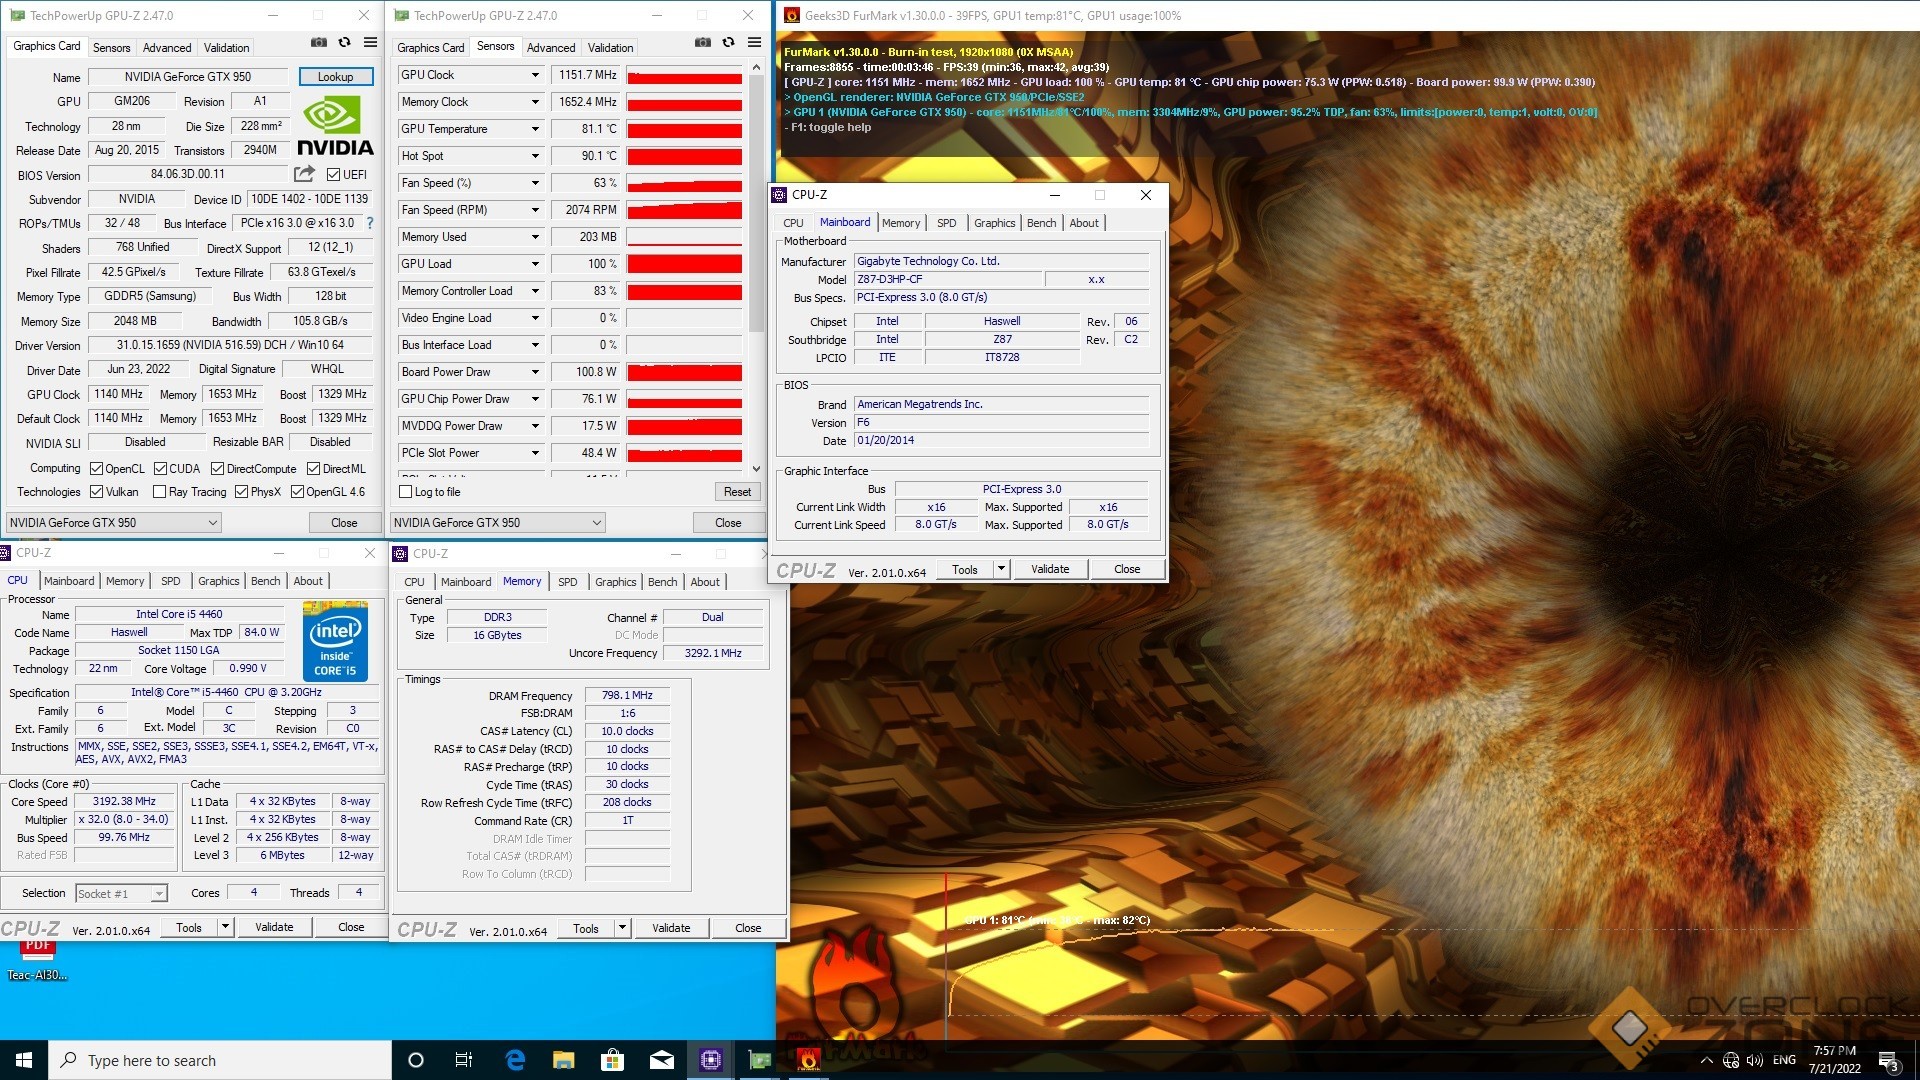The width and height of the screenshot is (1920, 1080).
Task: Click the PCIe bus interface question mark
Action: (x=370, y=223)
